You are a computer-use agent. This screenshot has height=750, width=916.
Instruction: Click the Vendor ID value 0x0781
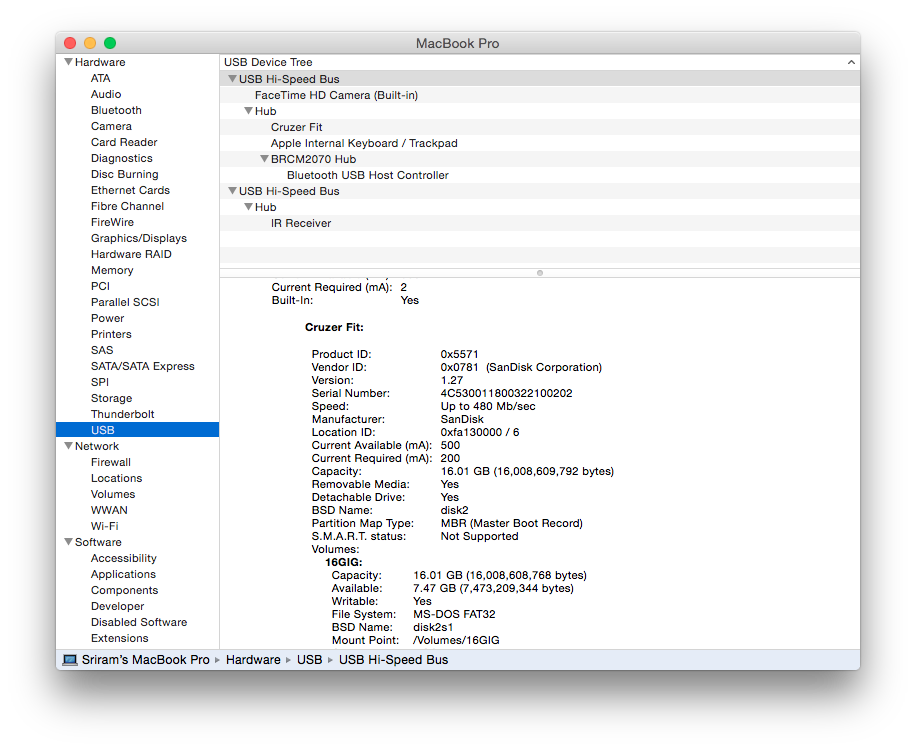point(459,367)
